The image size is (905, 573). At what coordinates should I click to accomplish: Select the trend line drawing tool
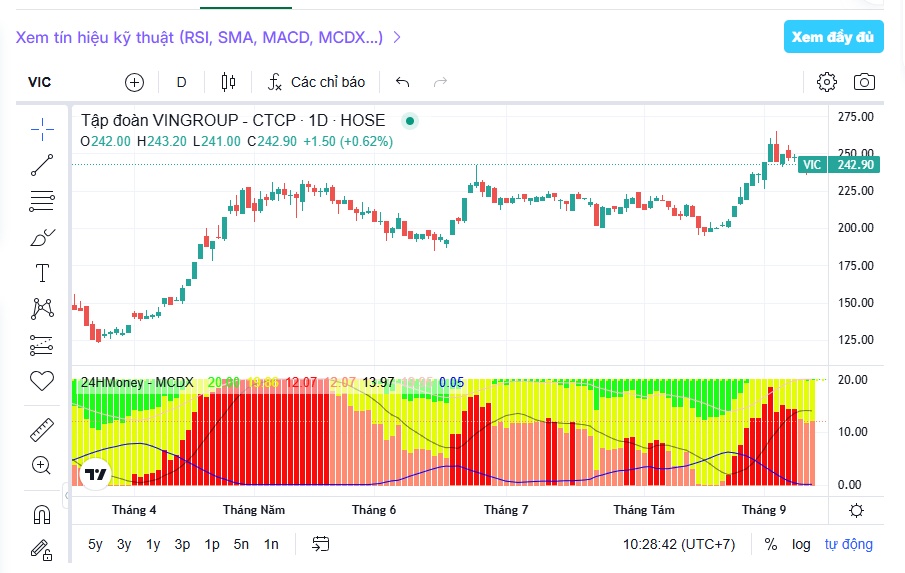click(42, 165)
